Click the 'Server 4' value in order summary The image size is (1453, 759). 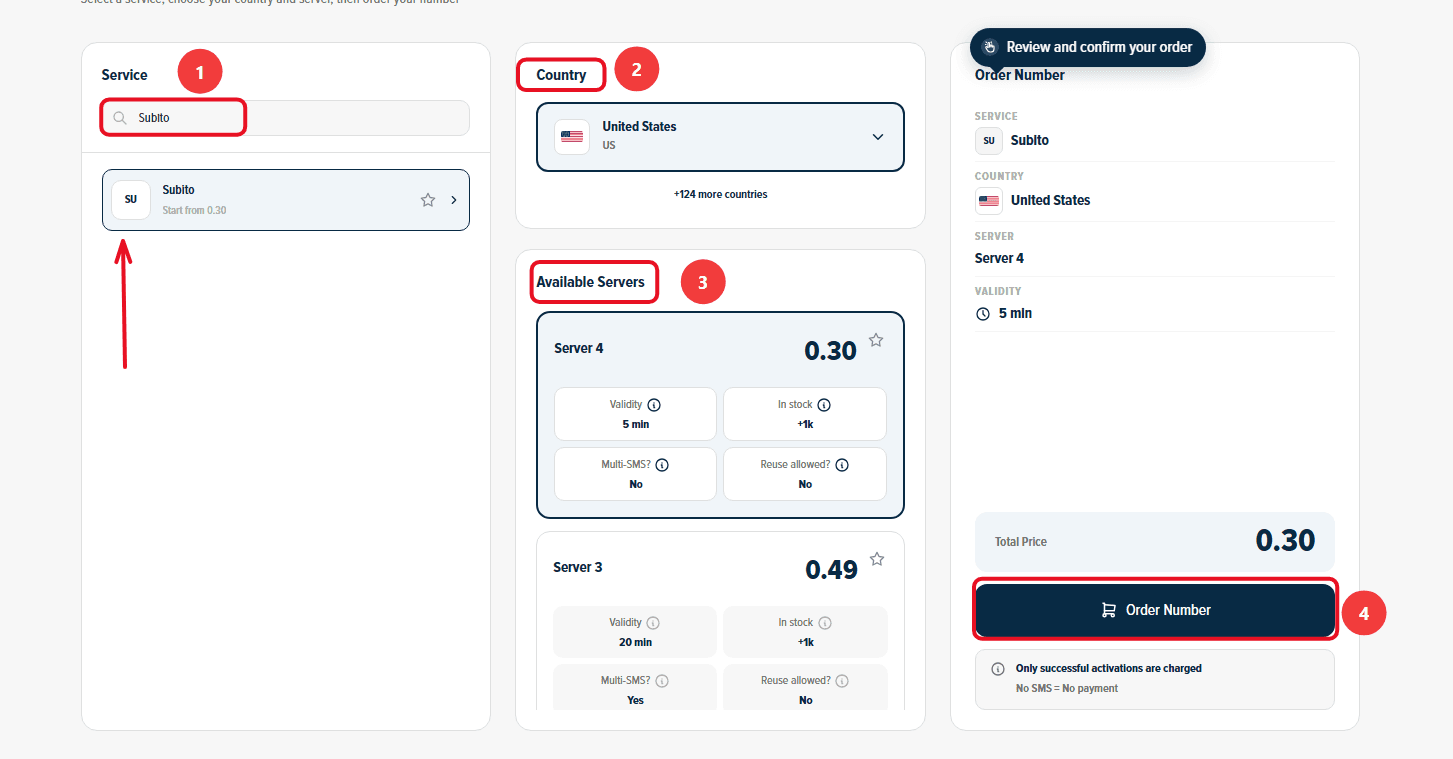coord(999,258)
